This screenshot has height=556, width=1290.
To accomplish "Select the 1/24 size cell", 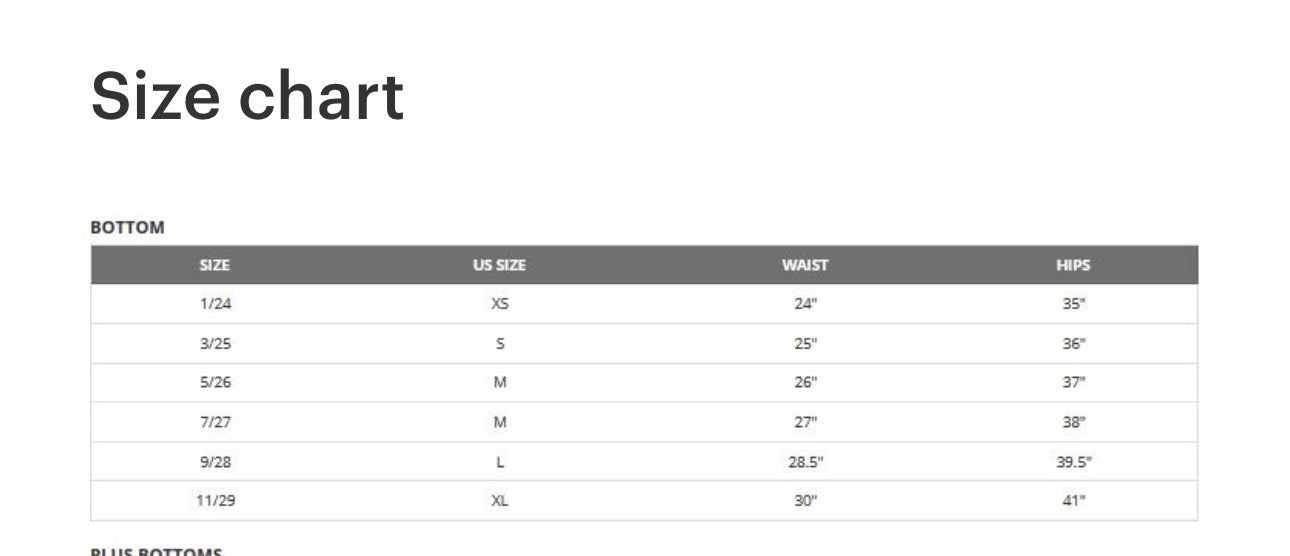I will click(215, 304).
